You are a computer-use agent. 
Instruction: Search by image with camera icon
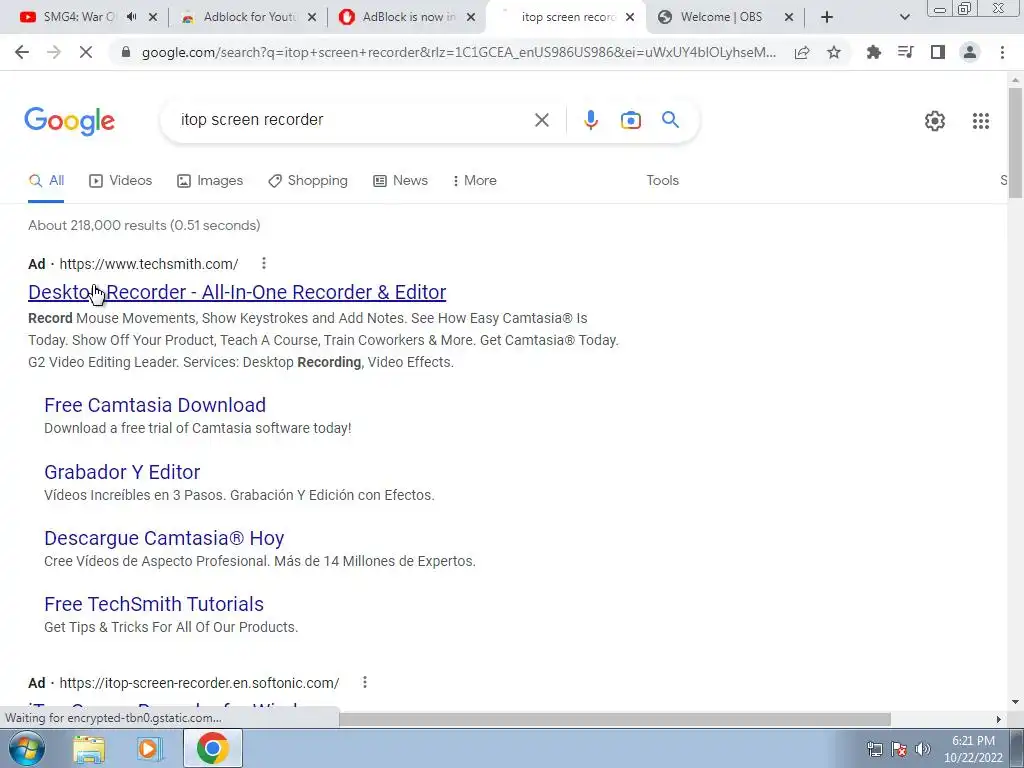point(631,120)
